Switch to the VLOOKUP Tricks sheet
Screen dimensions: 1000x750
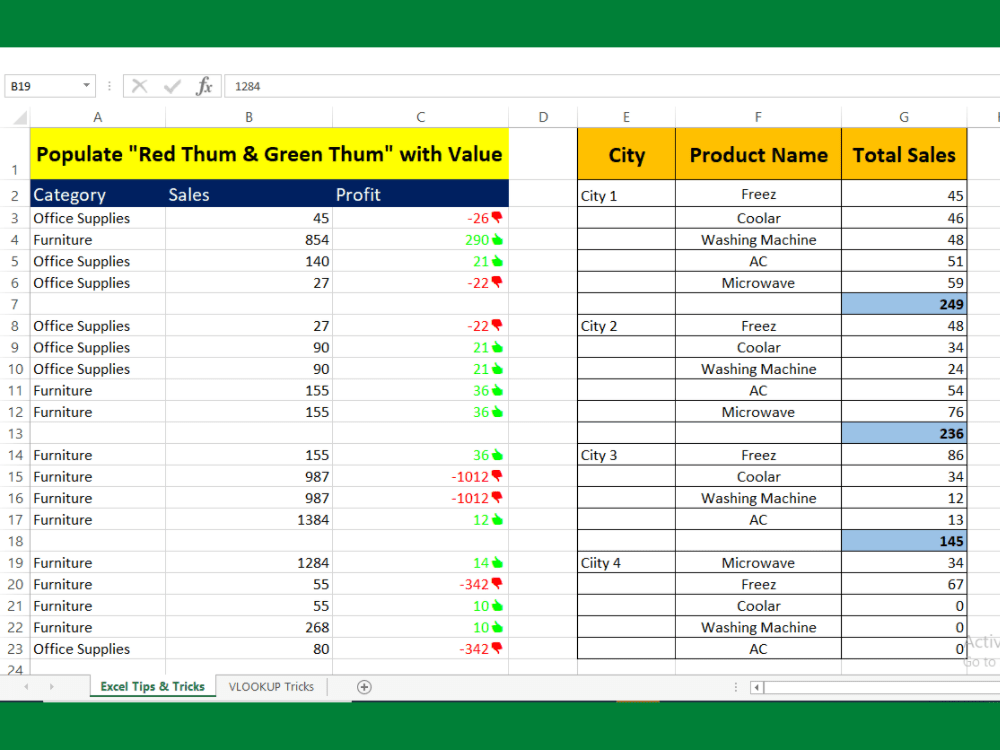point(271,687)
